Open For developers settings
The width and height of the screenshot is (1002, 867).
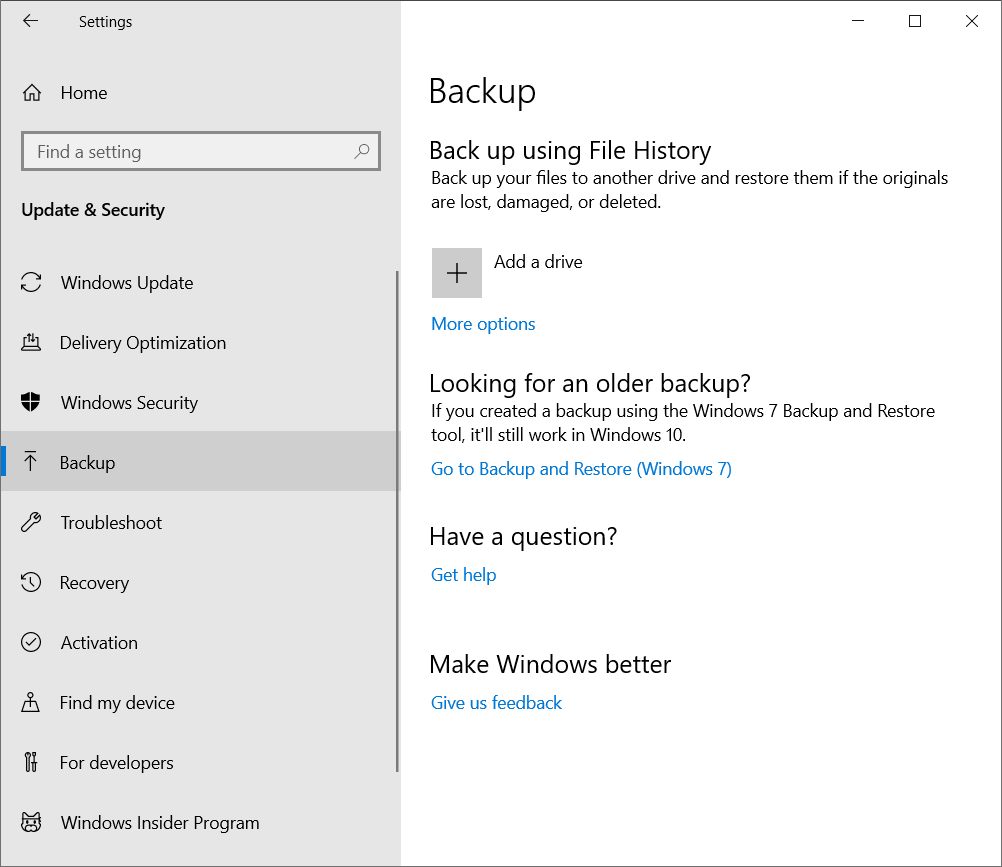pos(199,762)
